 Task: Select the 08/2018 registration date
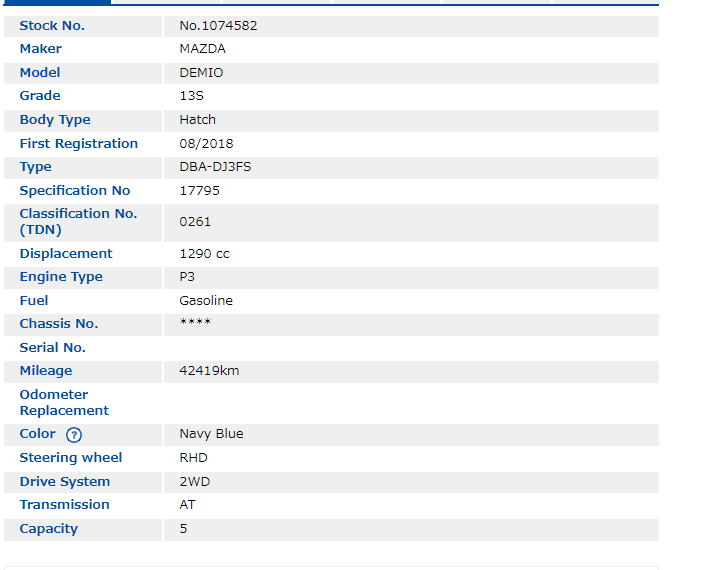[x=206, y=144]
